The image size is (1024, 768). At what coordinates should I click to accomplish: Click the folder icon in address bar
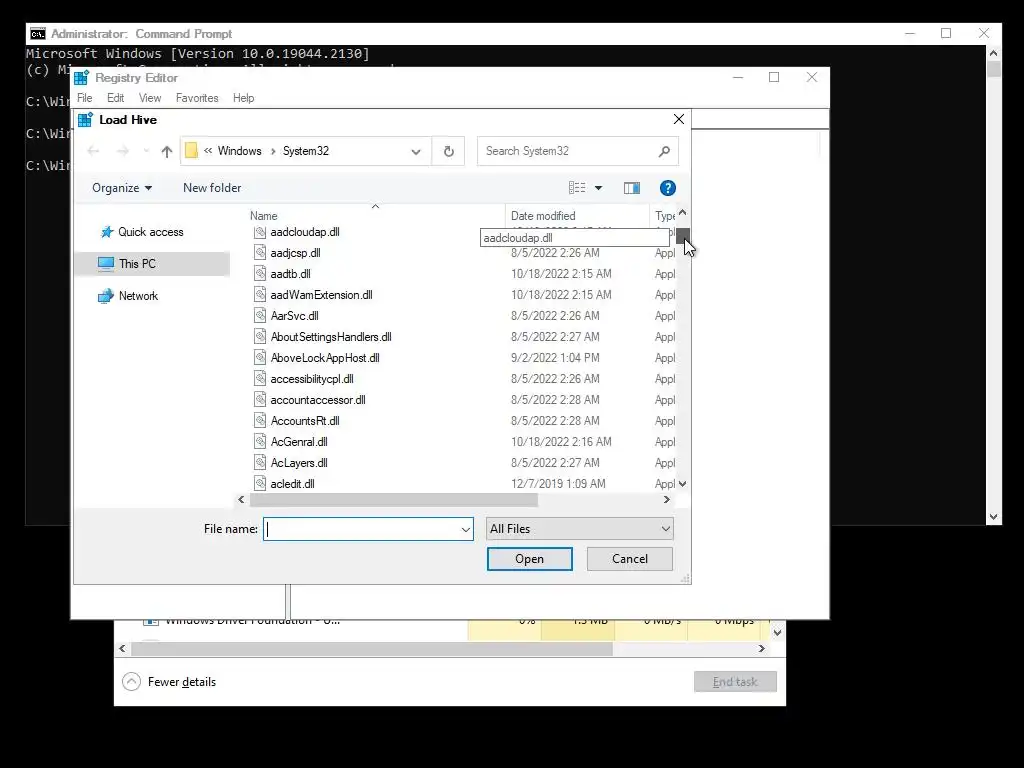pos(191,151)
